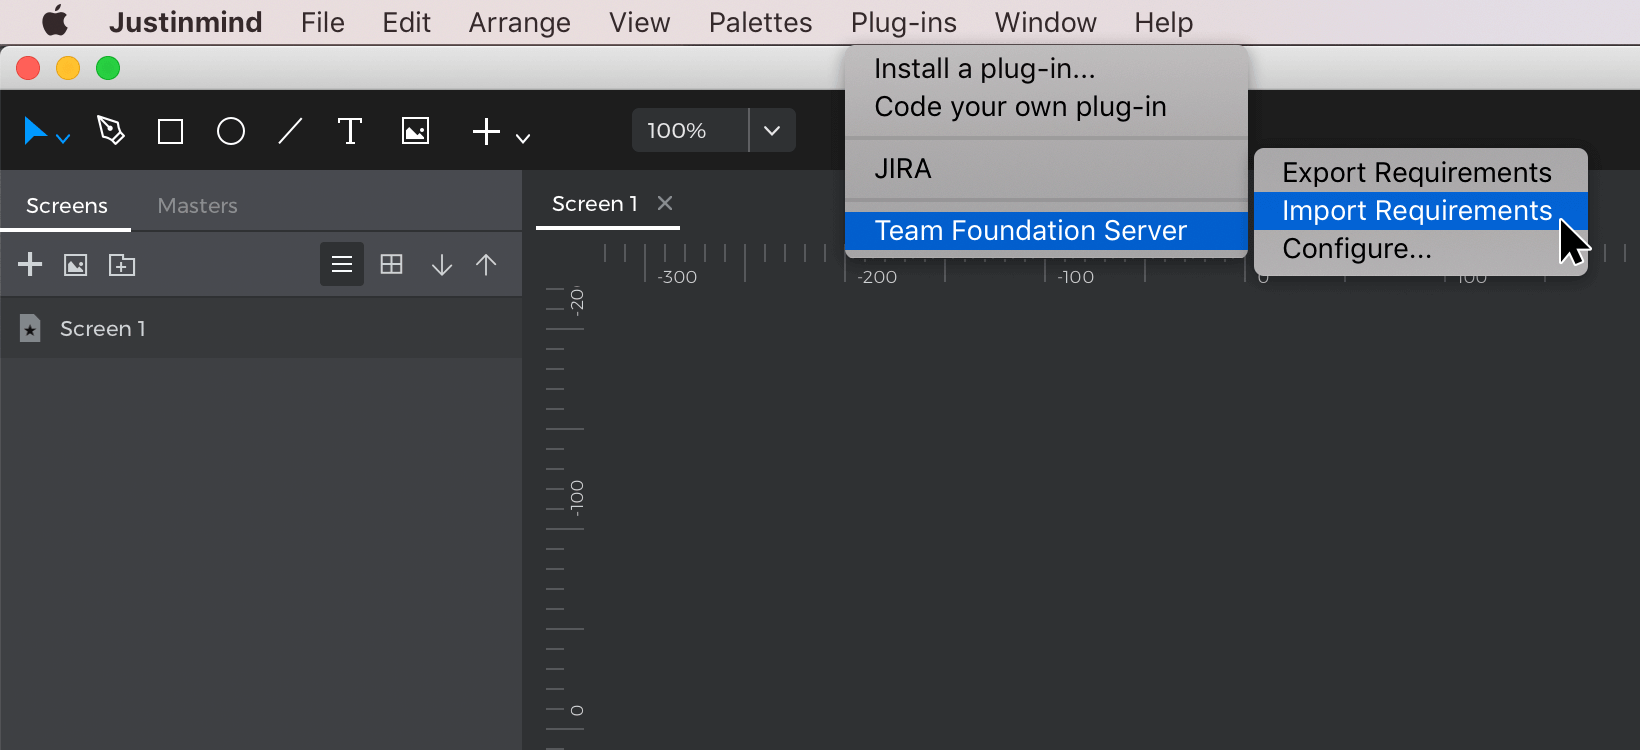The width and height of the screenshot is (1640, 750).
Task: Close the Screen 1 tab
Action: [665, 203]
